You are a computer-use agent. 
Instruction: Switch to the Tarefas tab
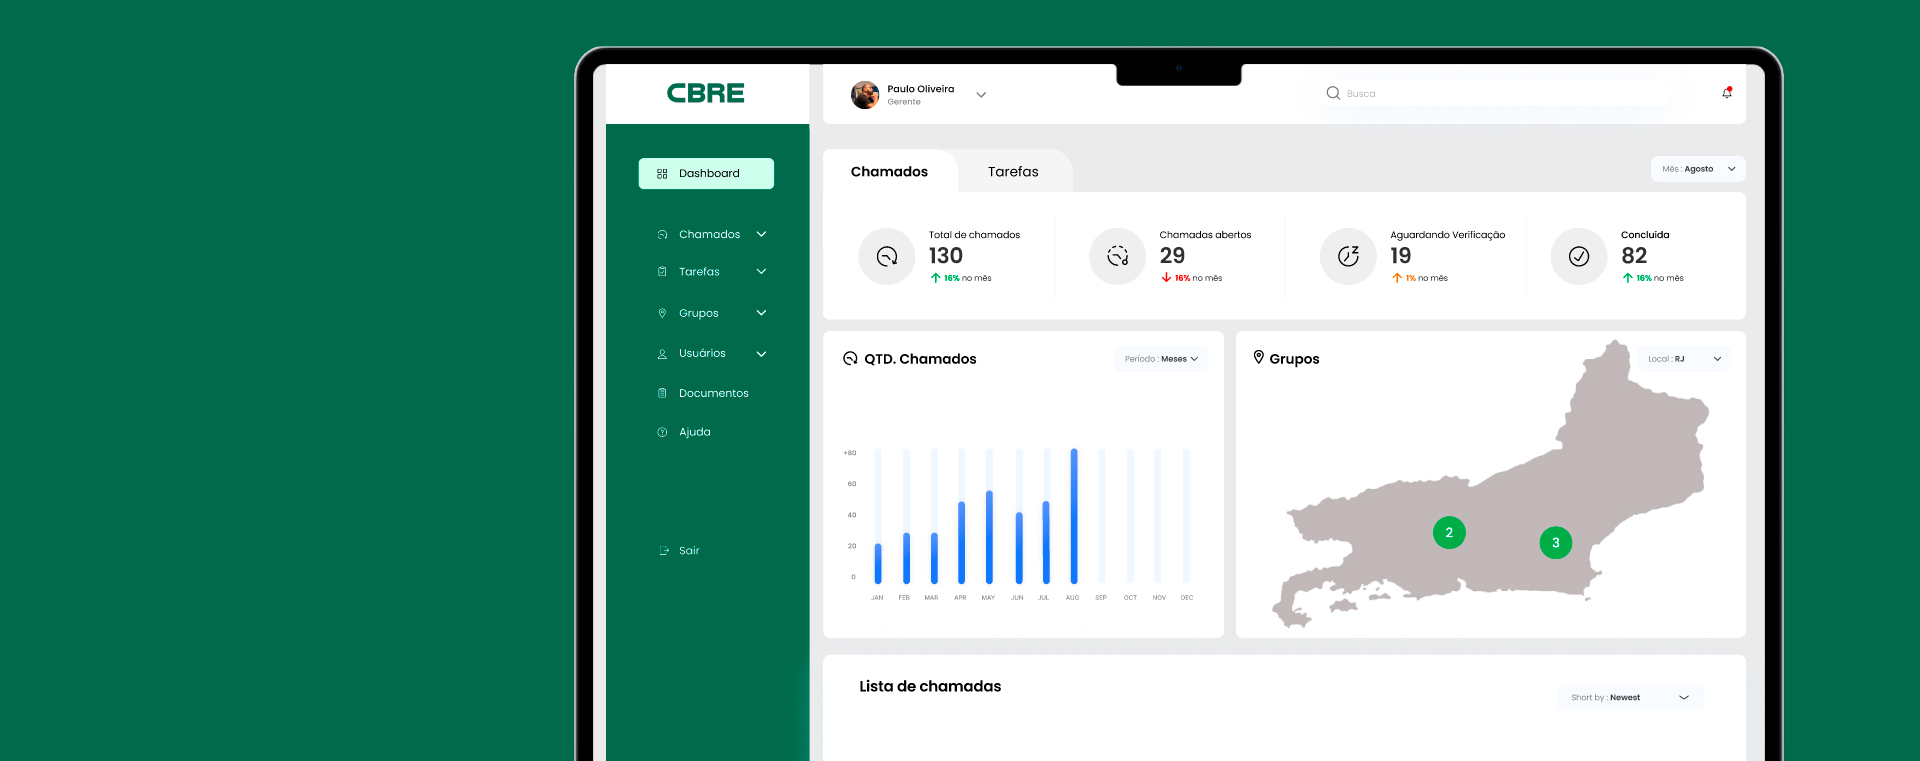coord(1013,172)
